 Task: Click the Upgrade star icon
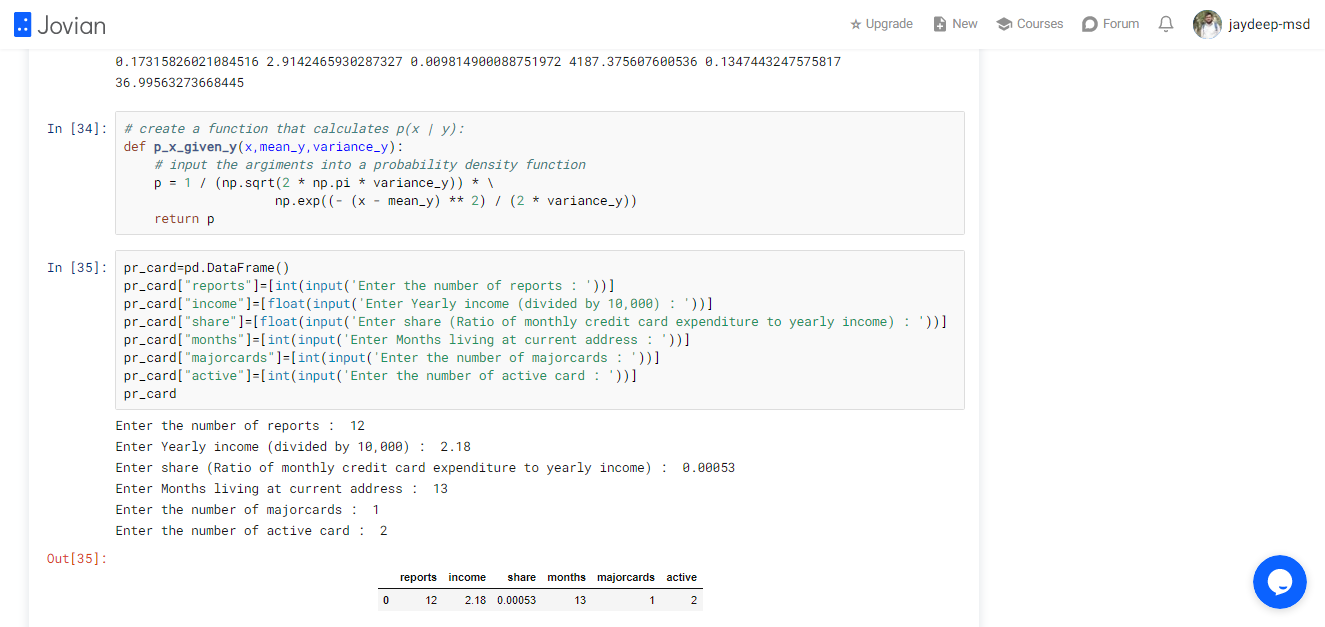tap(855, 24)
